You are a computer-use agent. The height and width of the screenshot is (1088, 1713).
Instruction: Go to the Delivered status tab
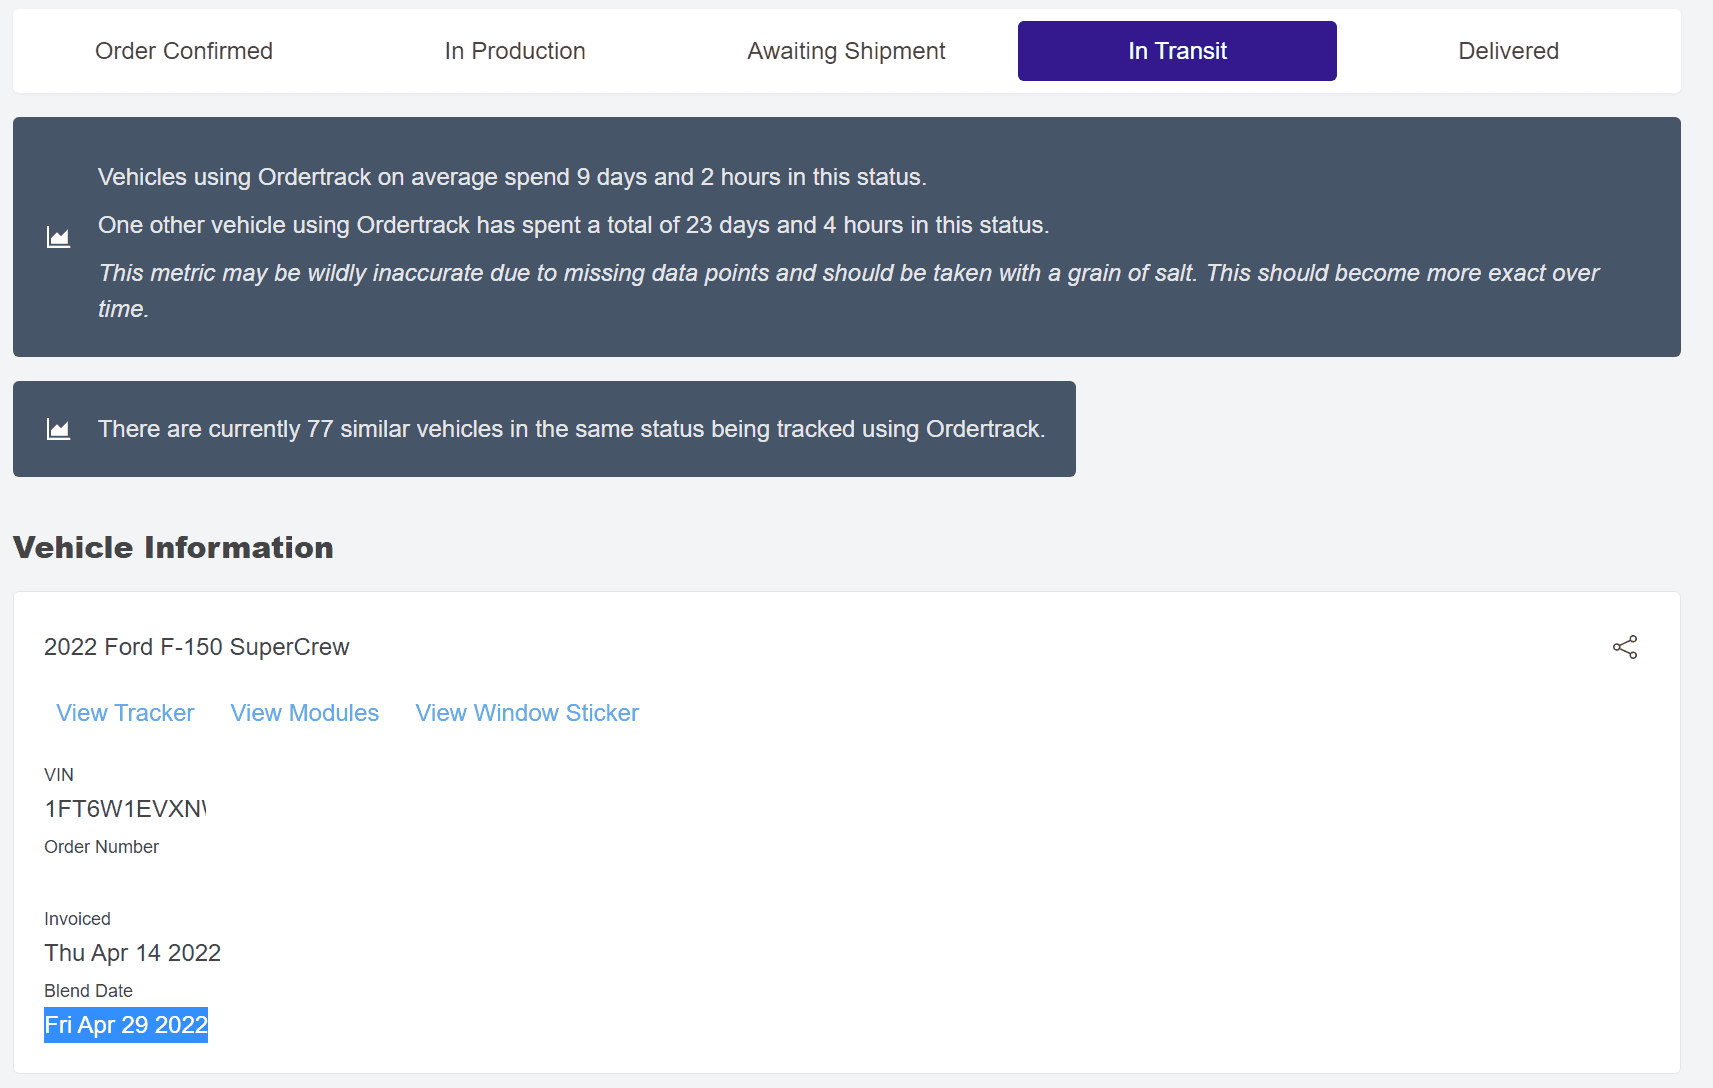(1508, 51)
